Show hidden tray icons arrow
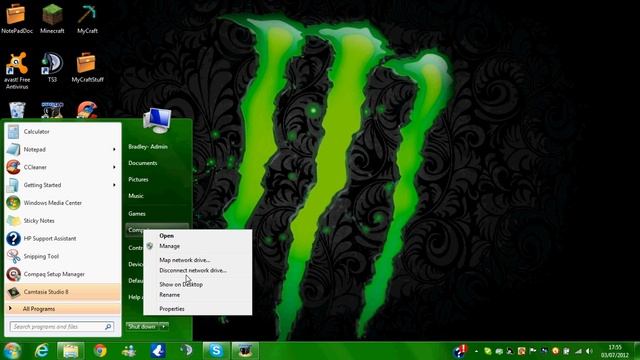Screen dimensions: 640x360 coord(476,351)
